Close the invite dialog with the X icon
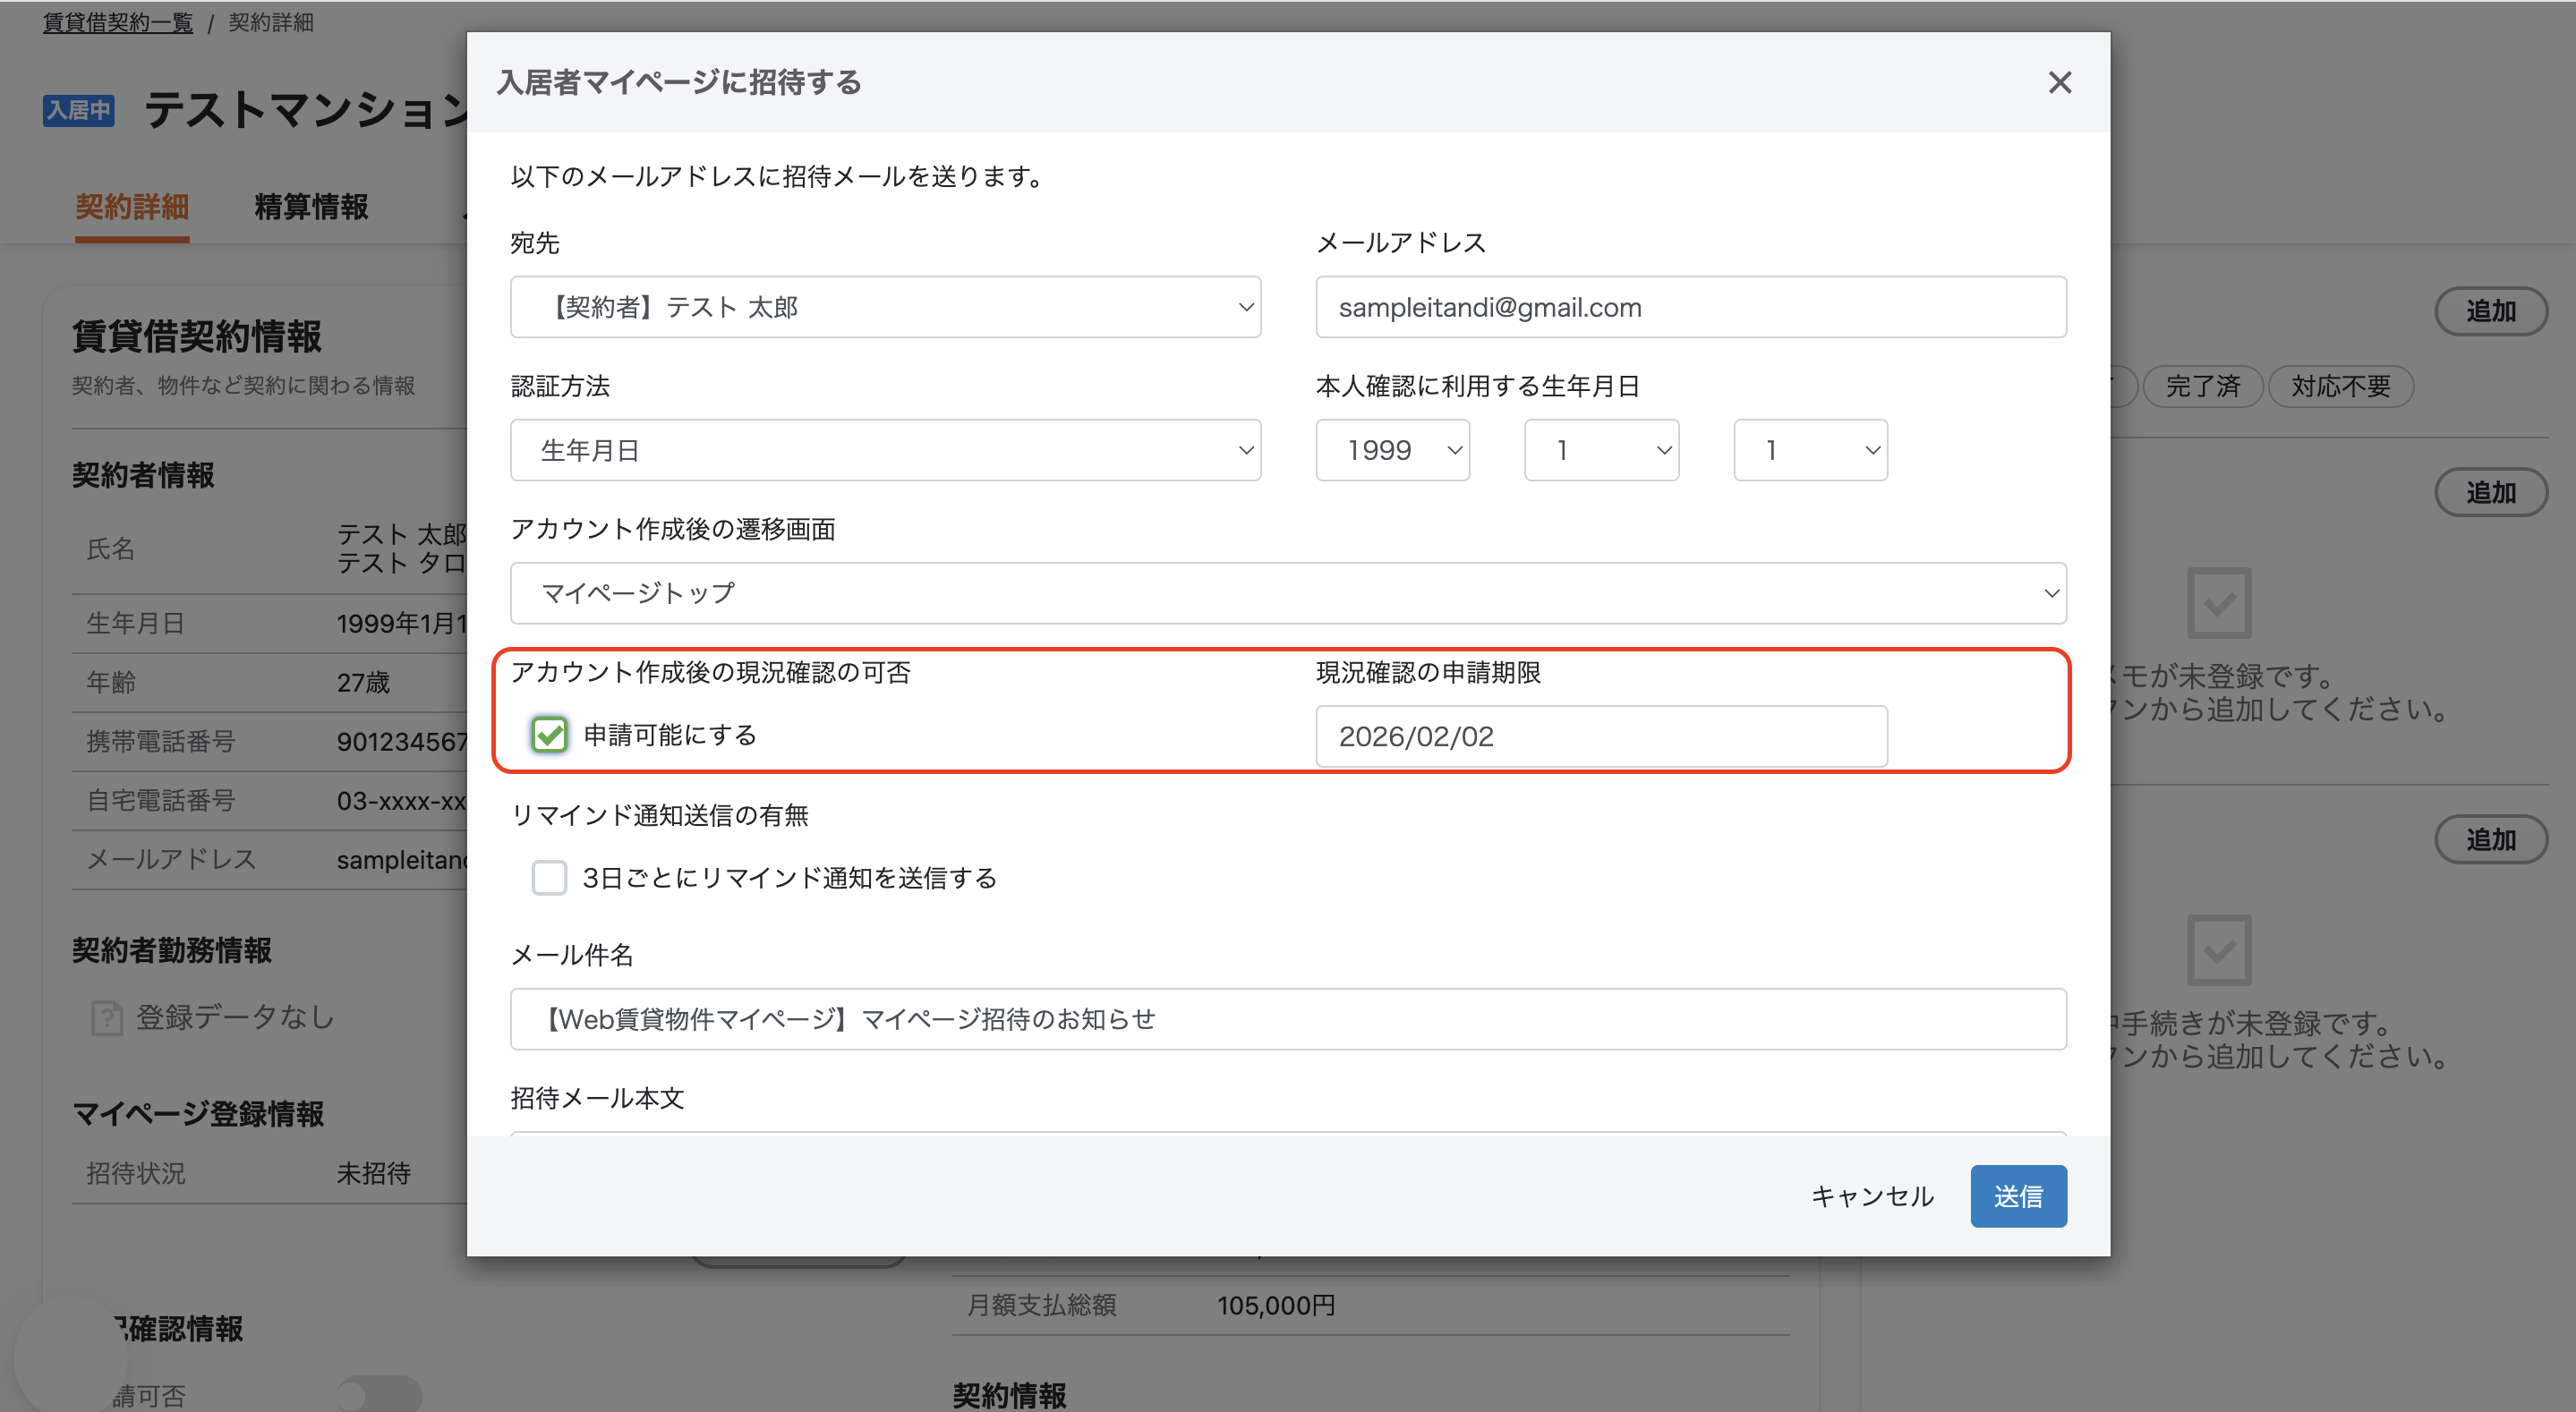2576x1412 pixels. coord(2059,83)
